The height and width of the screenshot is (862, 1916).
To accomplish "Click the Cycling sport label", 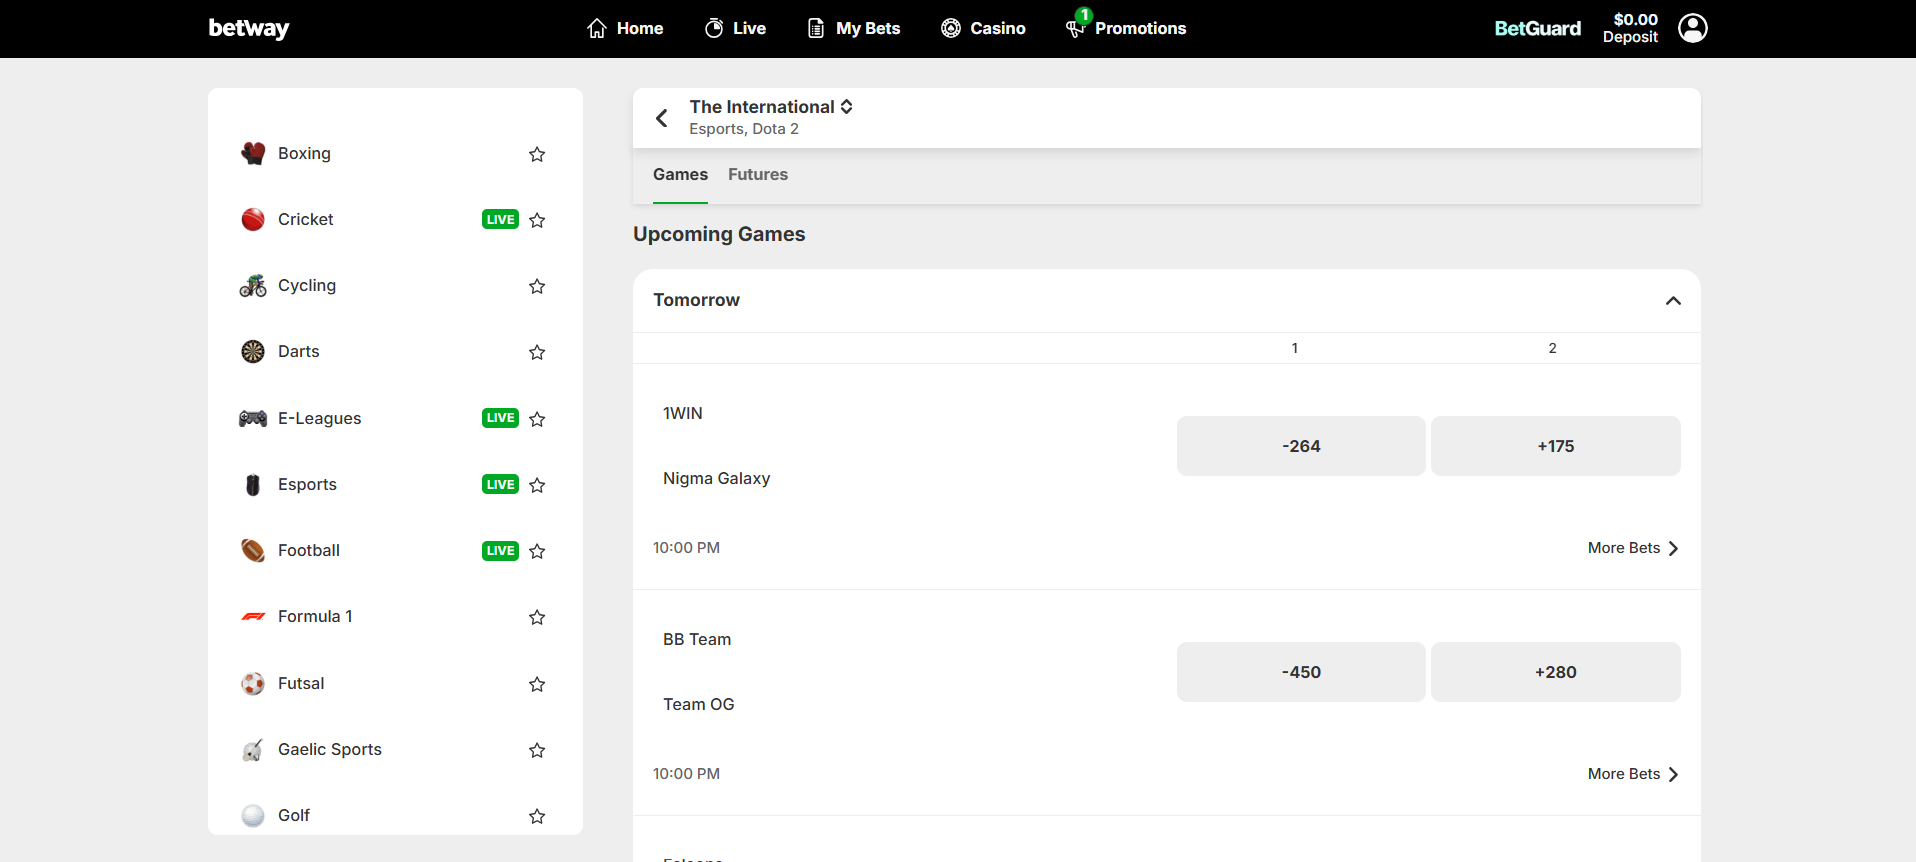I will coord(307,285).
